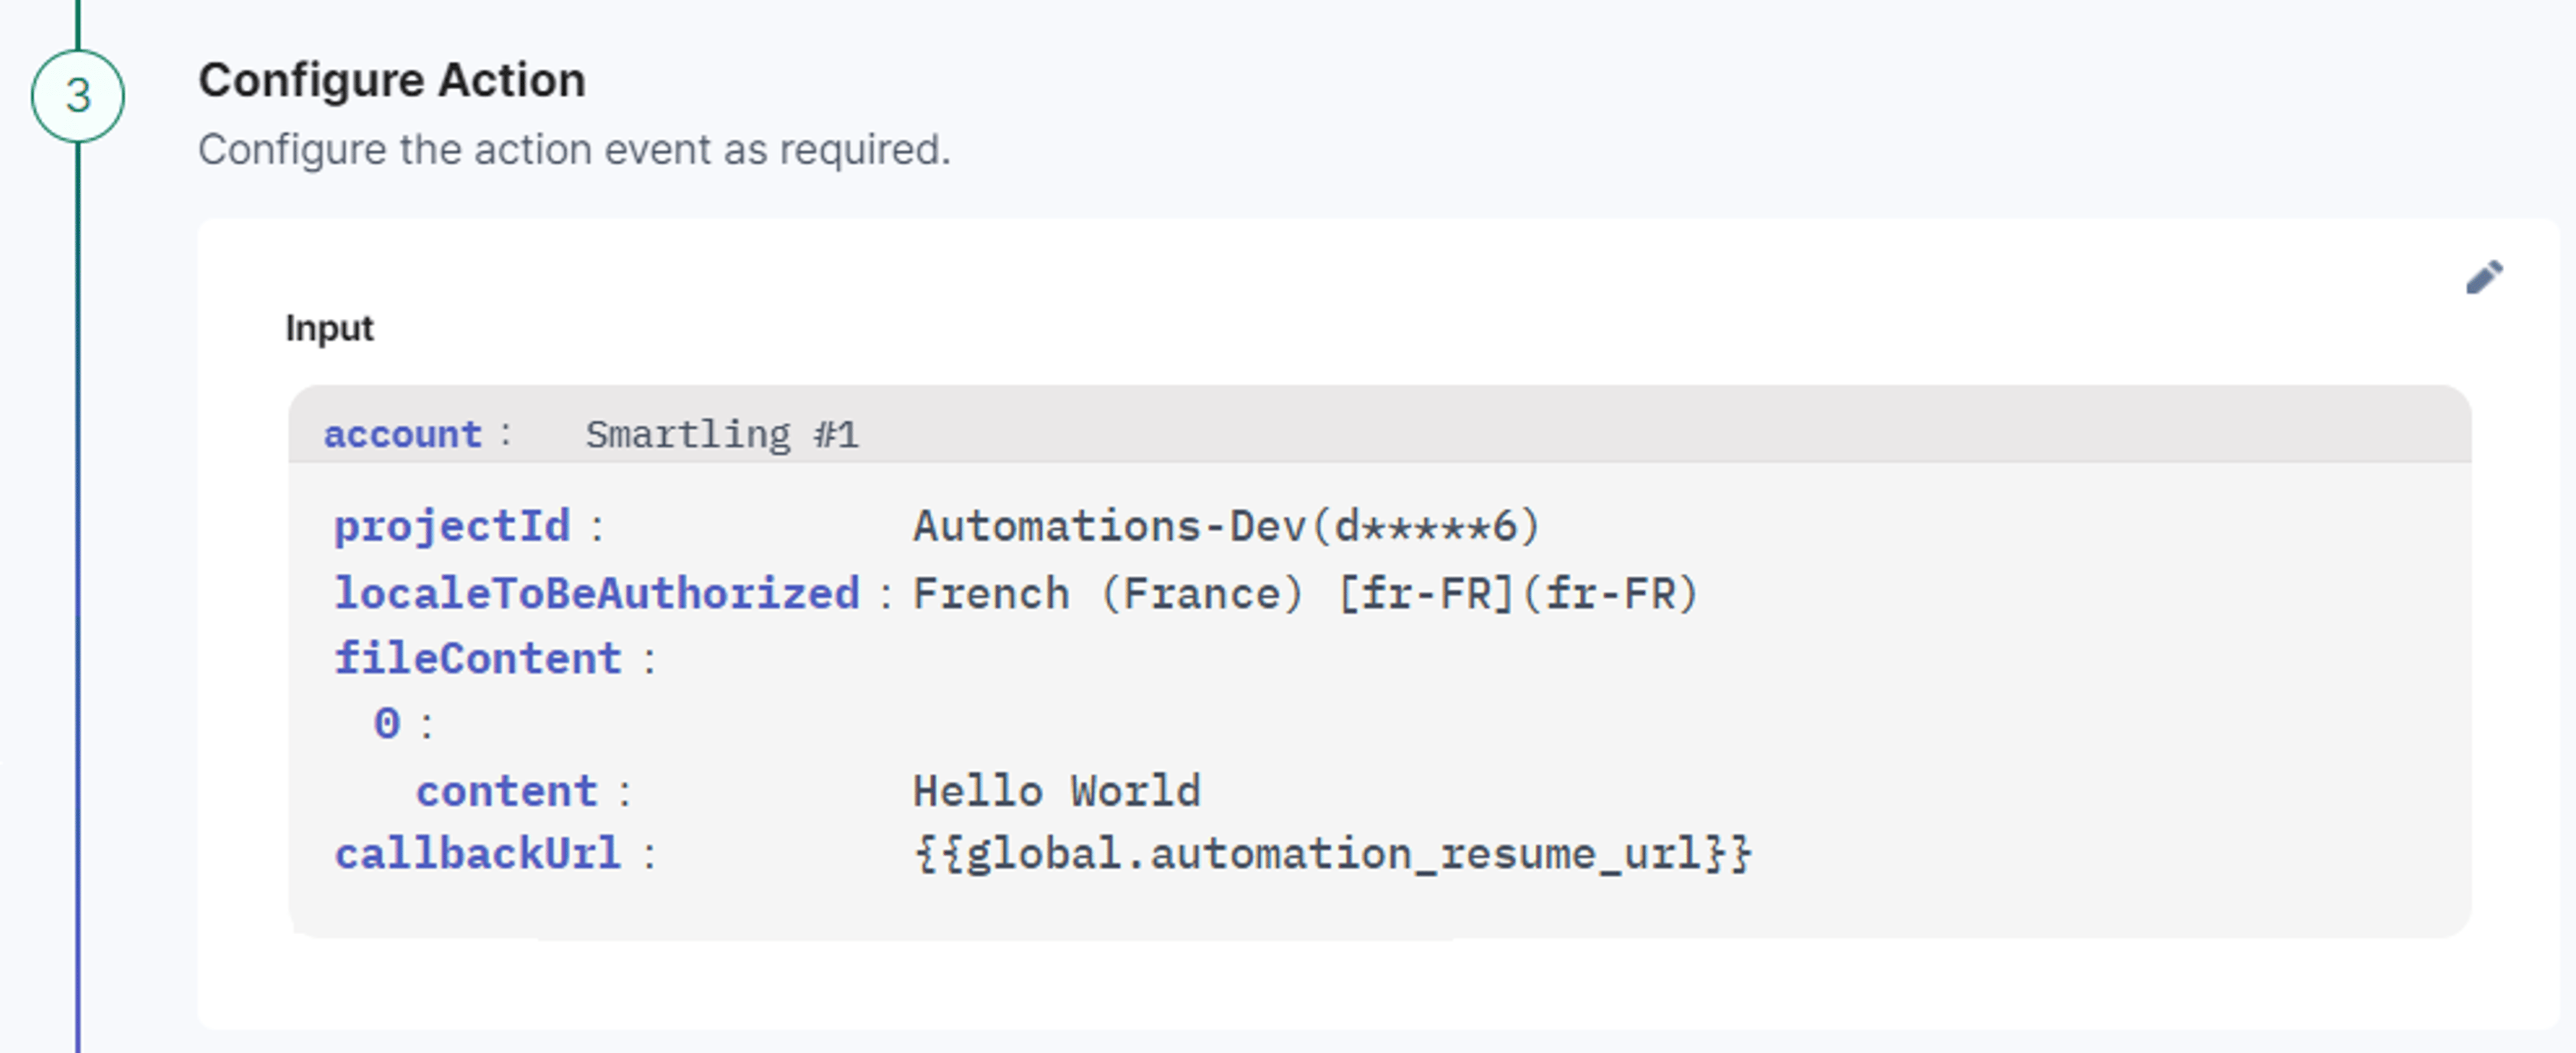Click the Configure Action heading

[392, 80]
